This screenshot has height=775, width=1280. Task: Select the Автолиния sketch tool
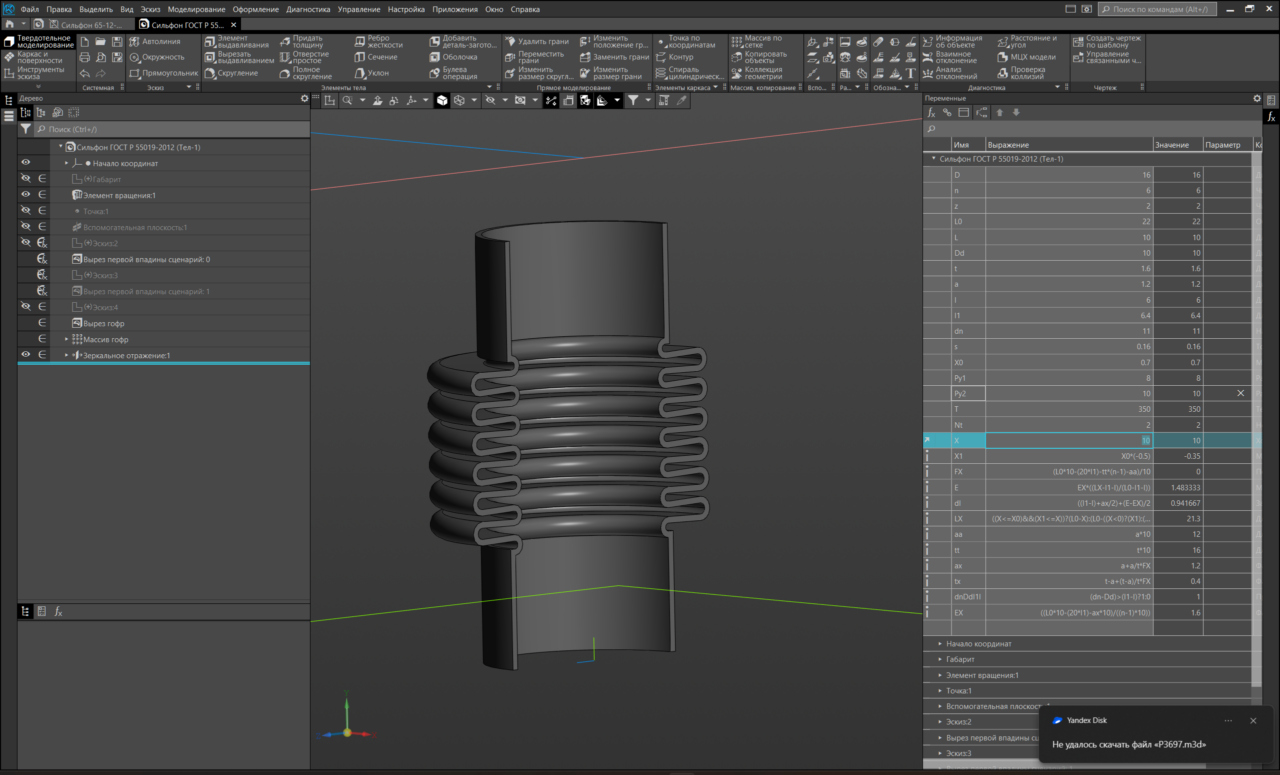[x=155, y=42]
